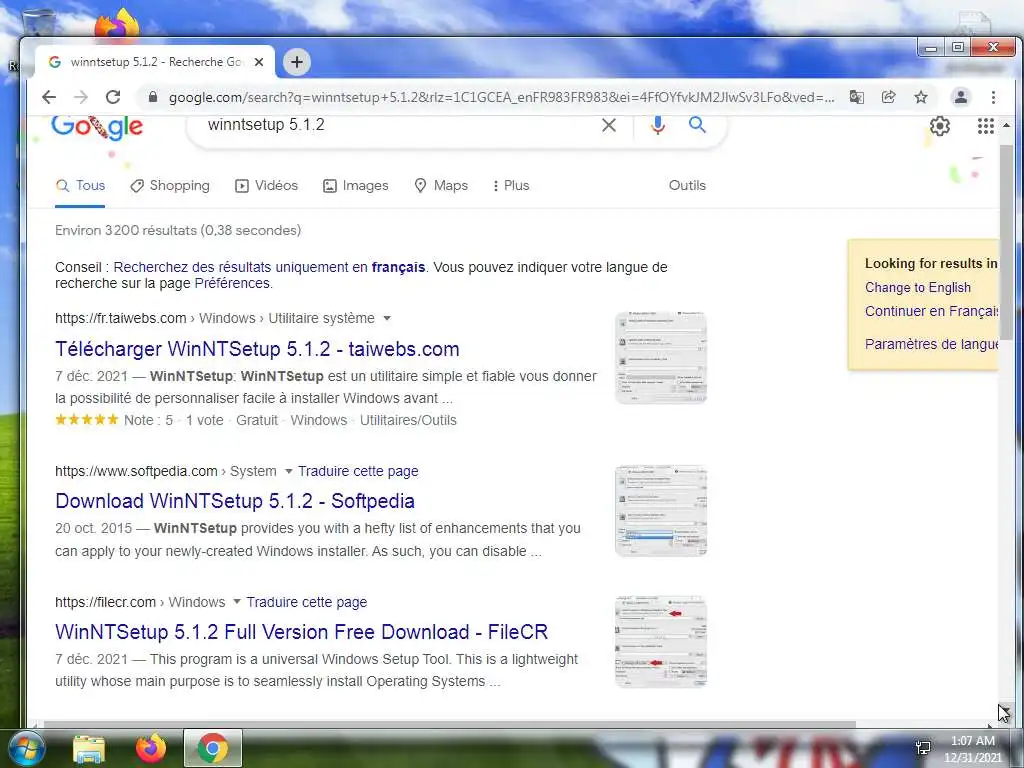This screenshot has width=1024, height=768.
Task: Expand the filecr.com result dropdown arrow
Action: click(x=236, y=601)
